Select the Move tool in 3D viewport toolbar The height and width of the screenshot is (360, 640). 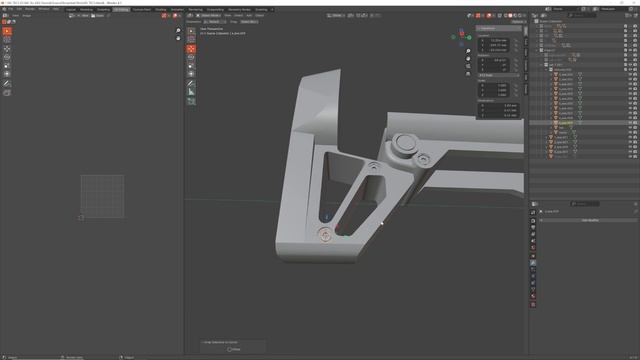[x=191, y=49]
